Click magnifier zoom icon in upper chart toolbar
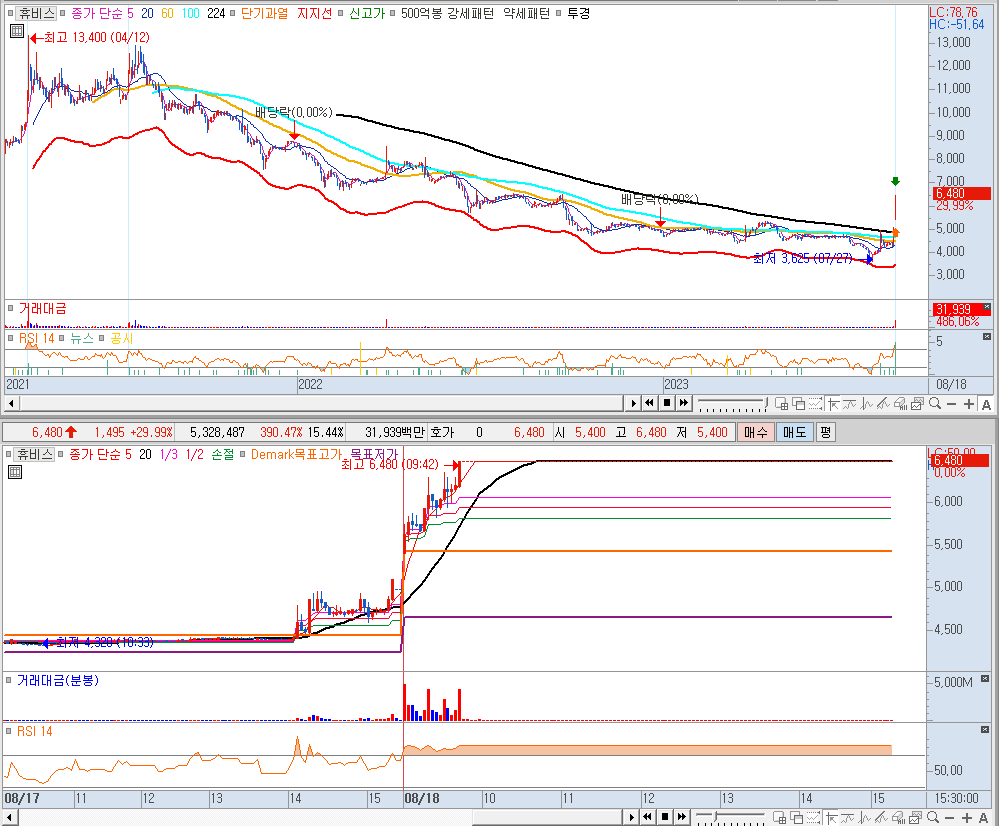The height and width of the screenshot is (826, 999). pyautogui.click(x=935, y=403)
